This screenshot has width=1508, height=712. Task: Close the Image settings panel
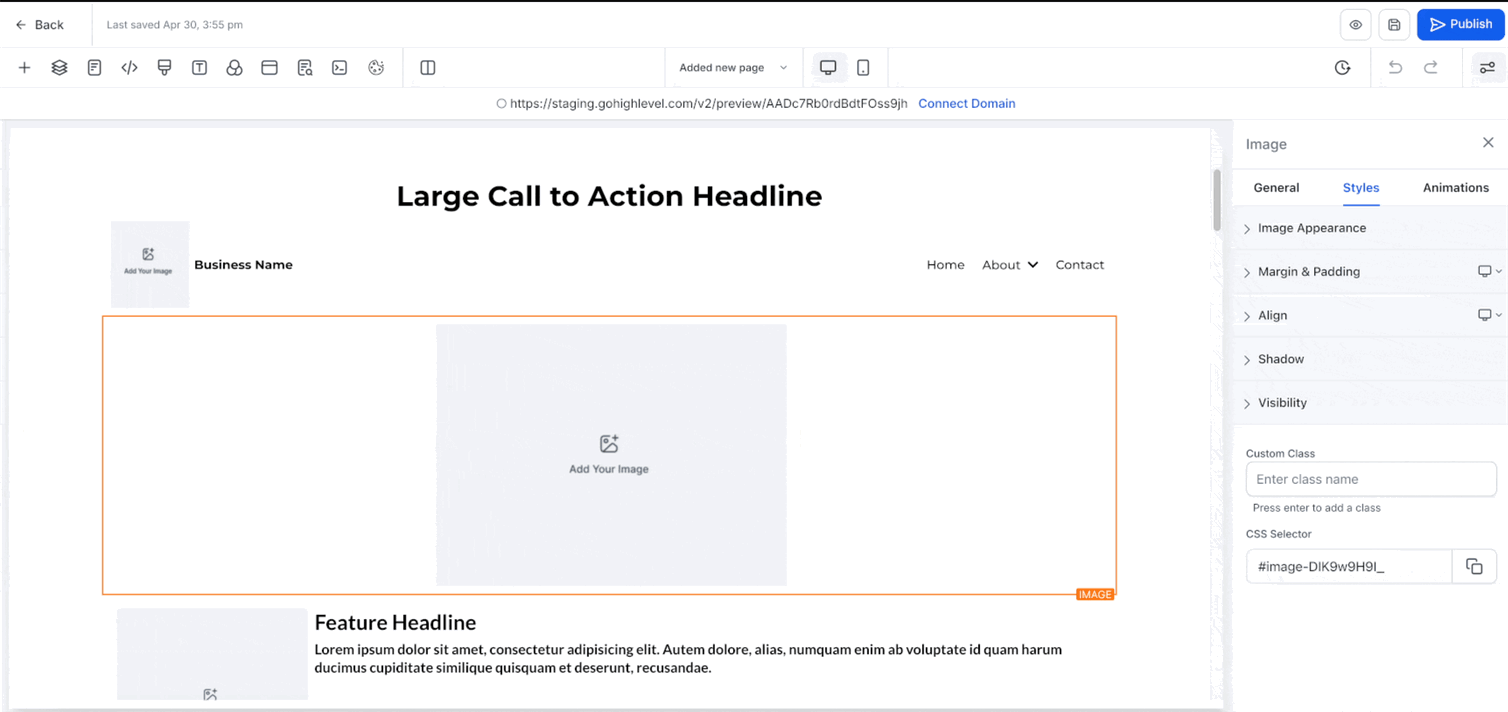[x=1488, y=143]
